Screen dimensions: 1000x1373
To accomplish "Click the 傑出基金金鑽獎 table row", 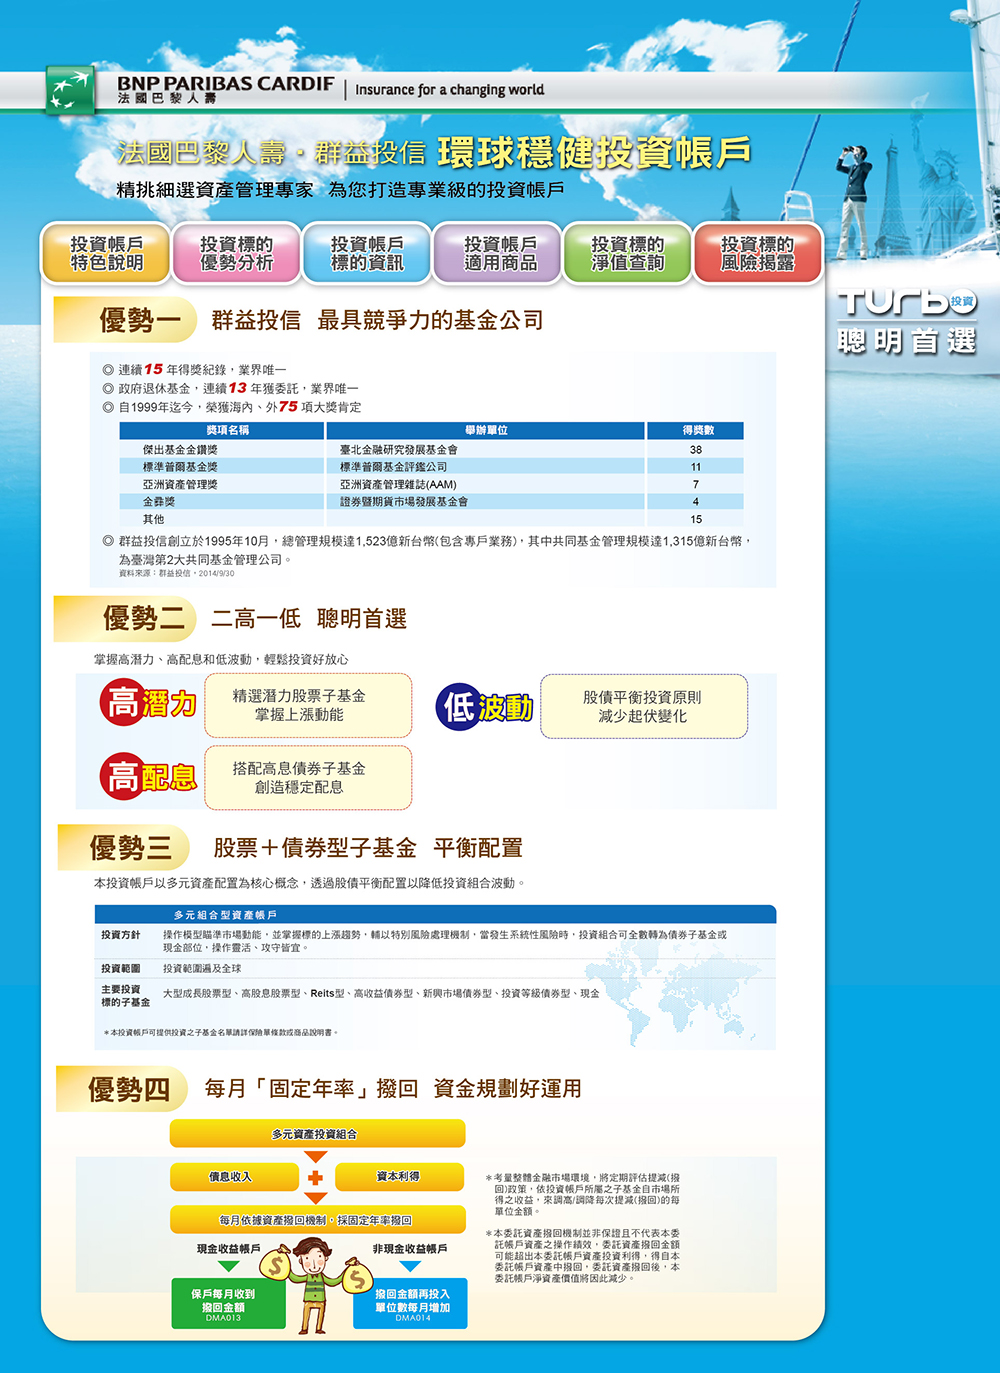I will click(431, 450).
